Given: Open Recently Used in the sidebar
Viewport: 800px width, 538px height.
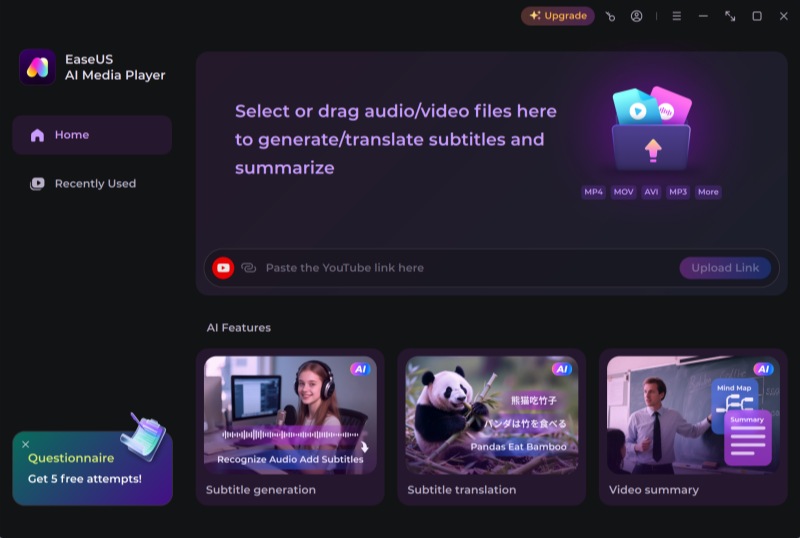Looking at the screenshot, I should coord(92,183).
